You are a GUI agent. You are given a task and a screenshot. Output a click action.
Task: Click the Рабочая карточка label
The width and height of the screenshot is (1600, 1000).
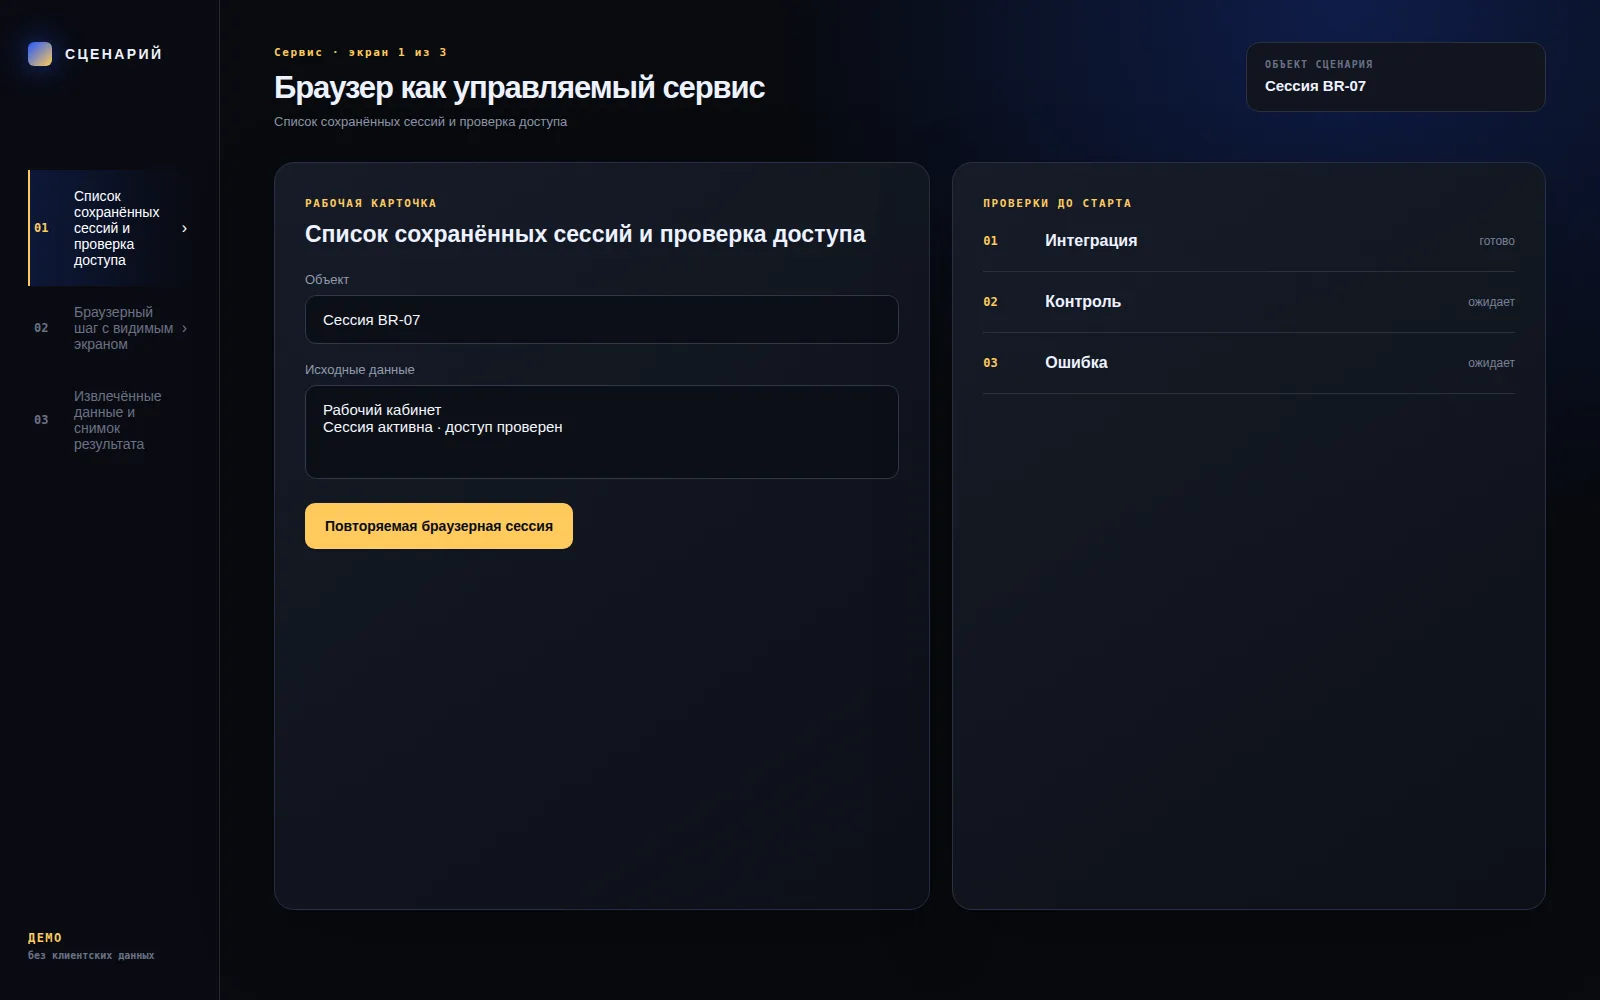click(x=371, y=203)
